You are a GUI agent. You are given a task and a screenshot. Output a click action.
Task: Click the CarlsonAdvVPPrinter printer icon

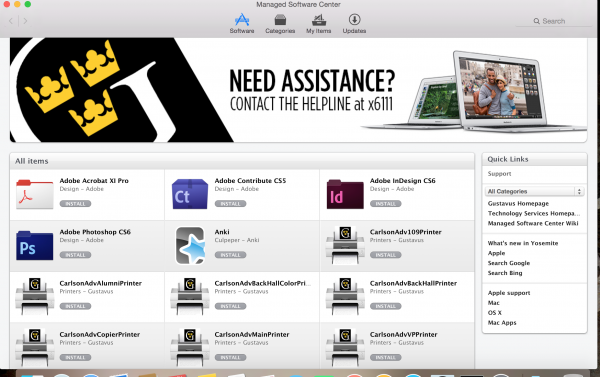tap(345, 348)
